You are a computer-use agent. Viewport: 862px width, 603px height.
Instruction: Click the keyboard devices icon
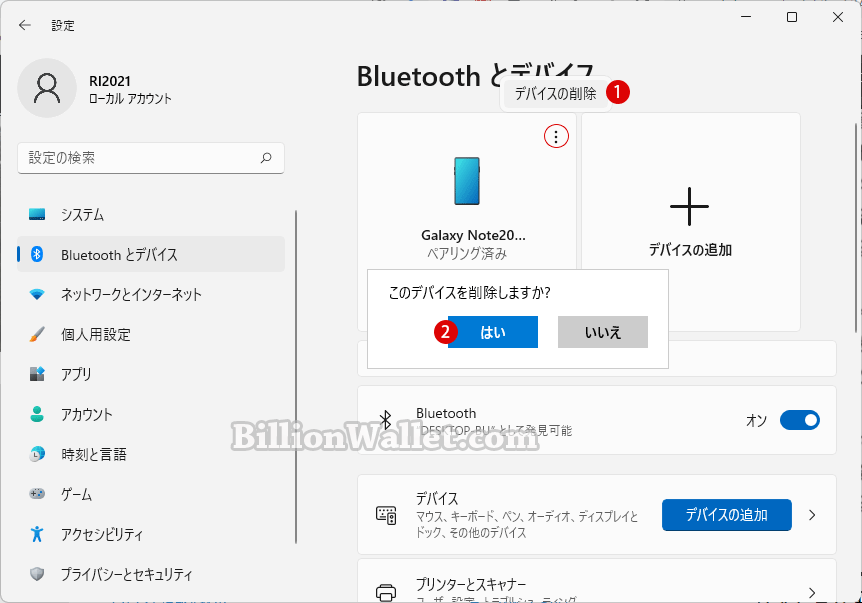(x=386, y=515)
